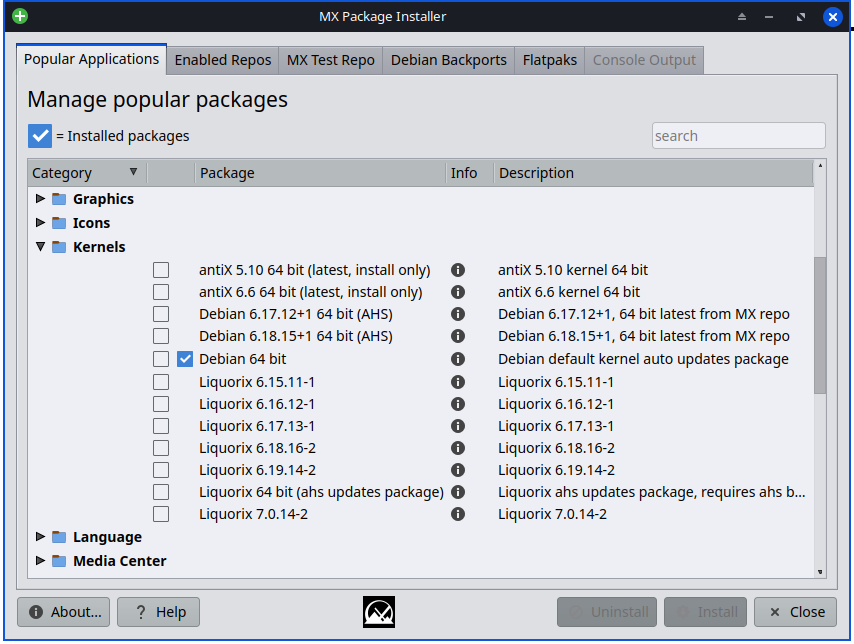Open info for Liquorix 7.0.14-2
The width and height of the screenshot is (854, 644).
[458, 514]
